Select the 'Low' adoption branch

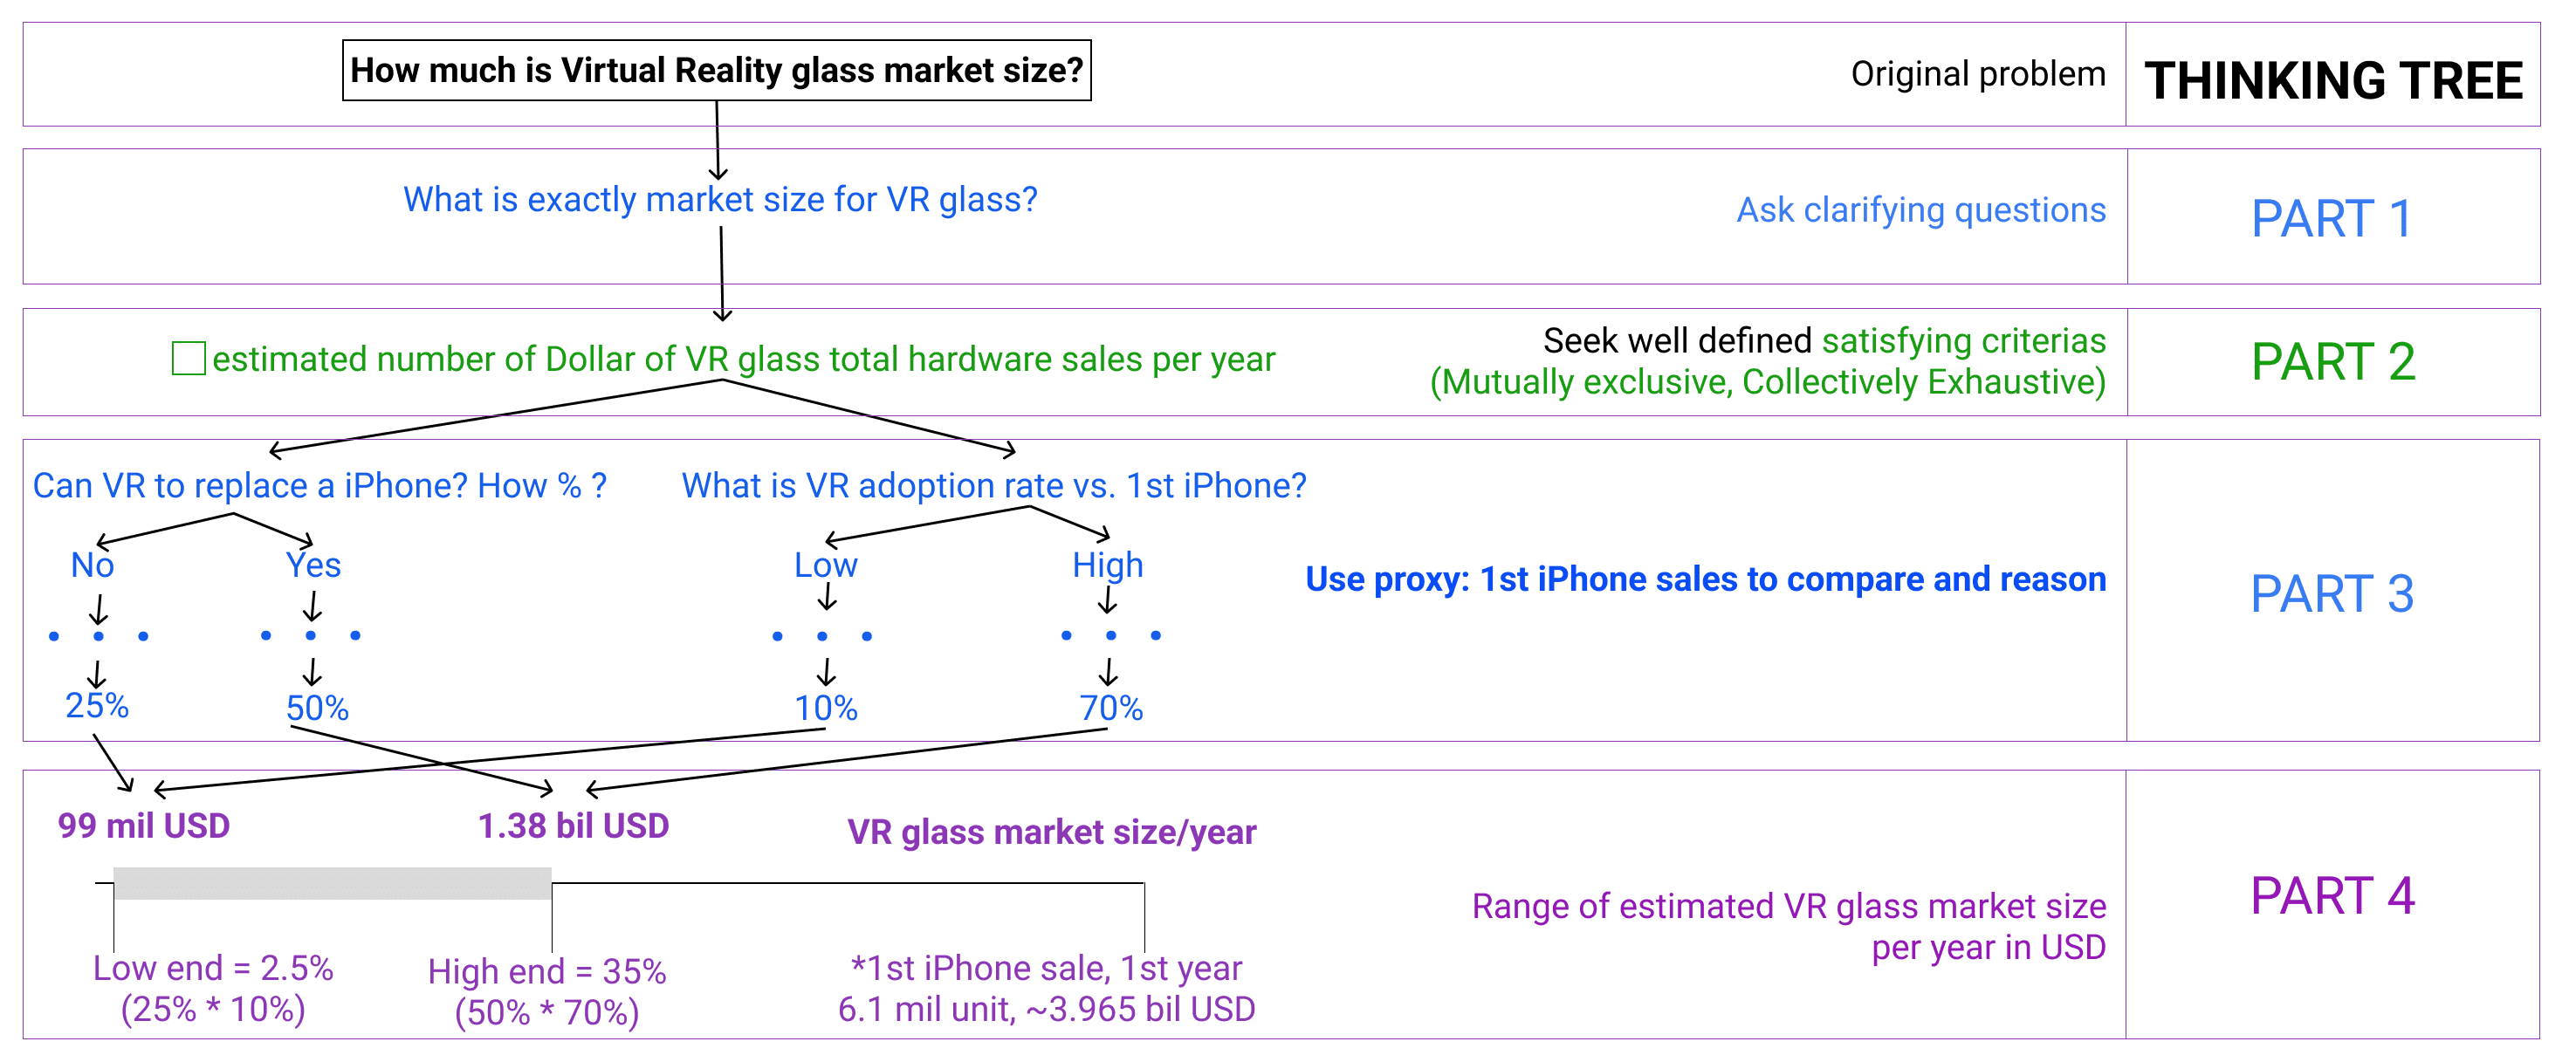(x=825, y=565)
